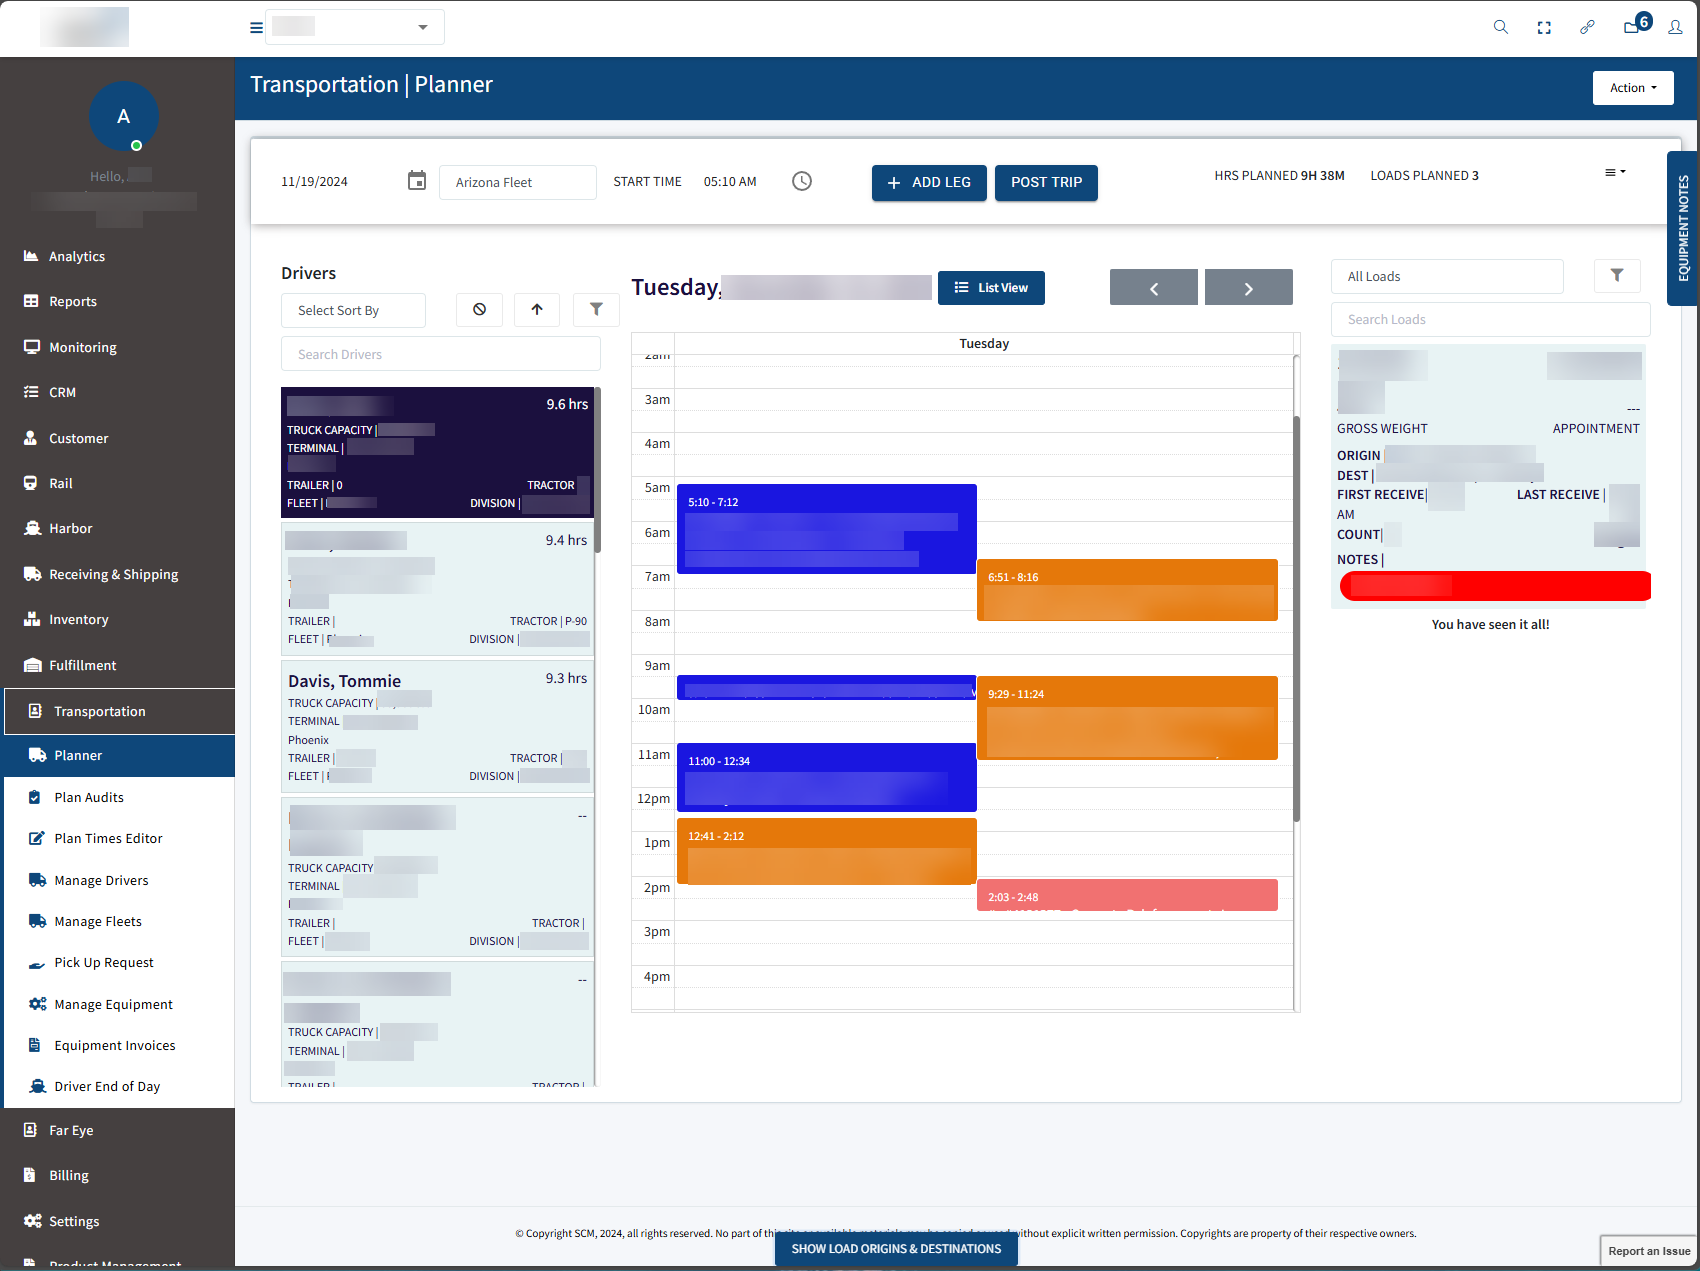The width and height of the screenshot is (1700, 1271).
Task: Click Show Load Origins & Destinations button
Action: [x=896, y=1248]
